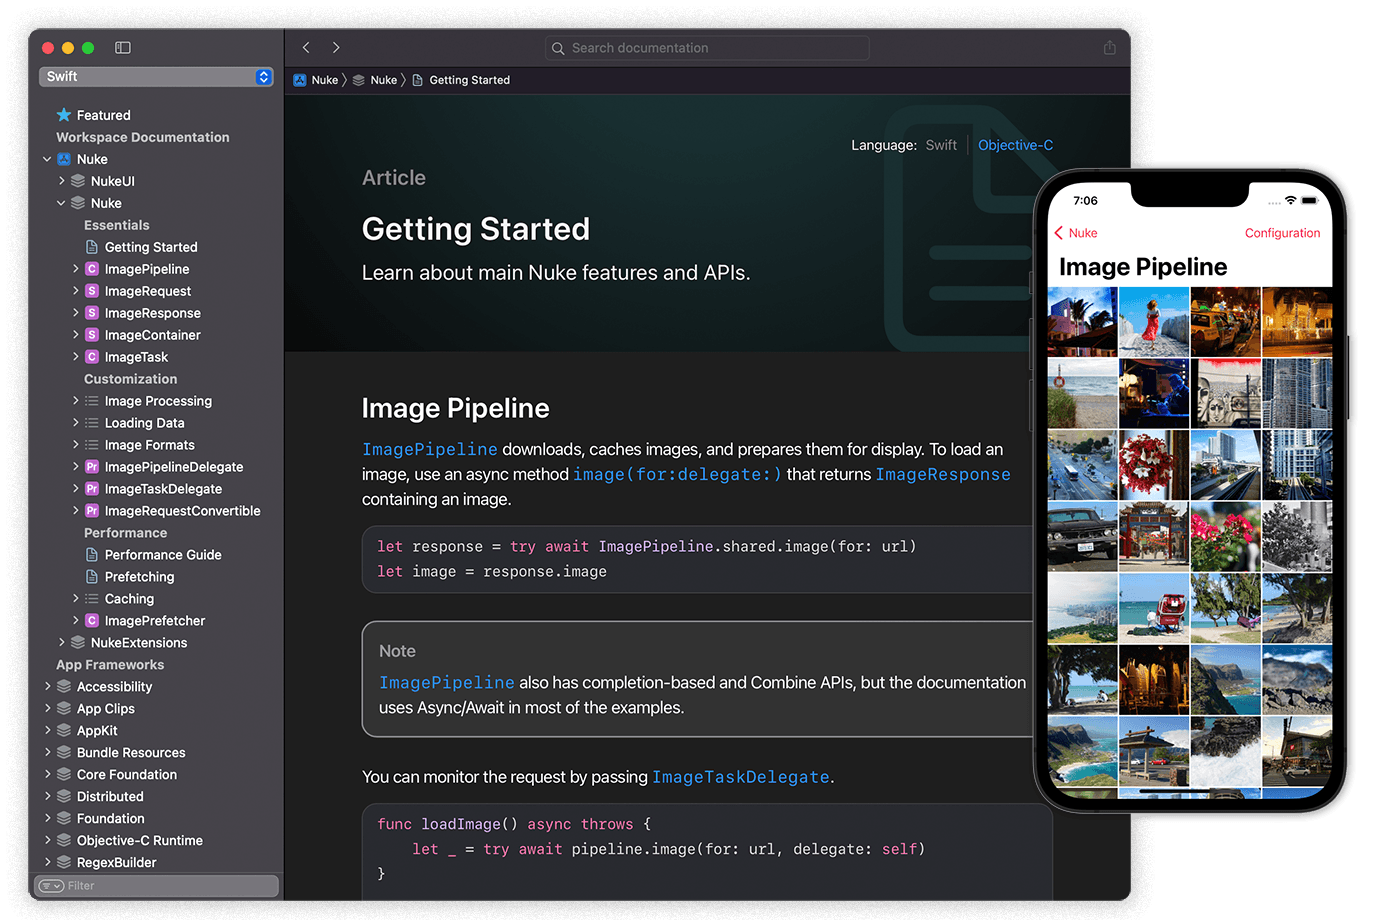This screenshot has height=920, width=1380.
Task: Select RegexBuilder in sidebar
Action: point(117,863)
